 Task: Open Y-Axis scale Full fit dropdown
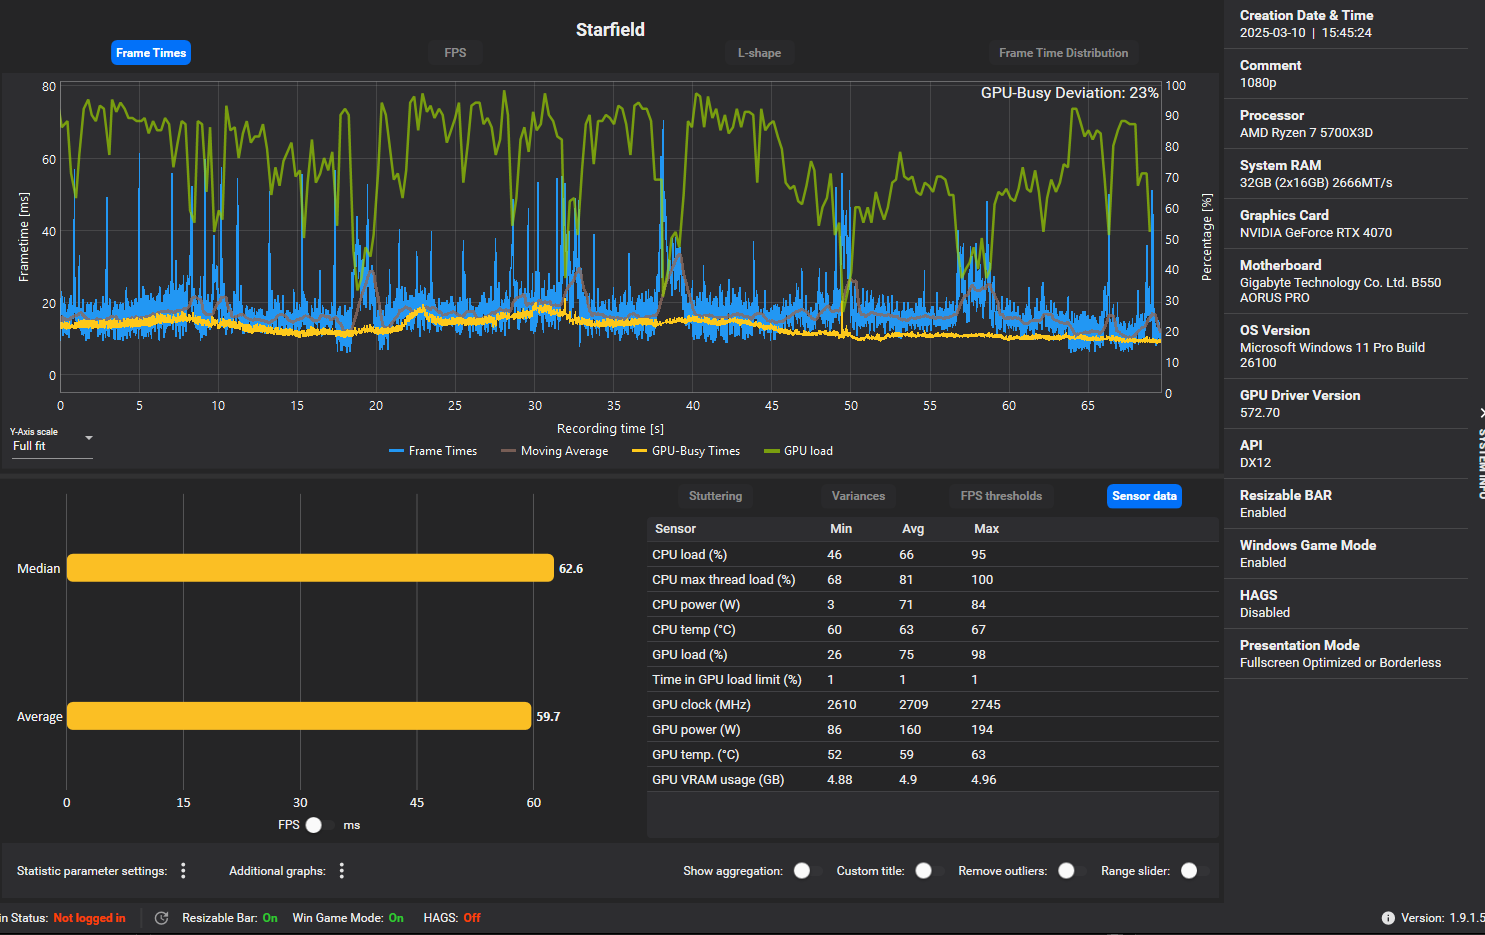point(52,446)
